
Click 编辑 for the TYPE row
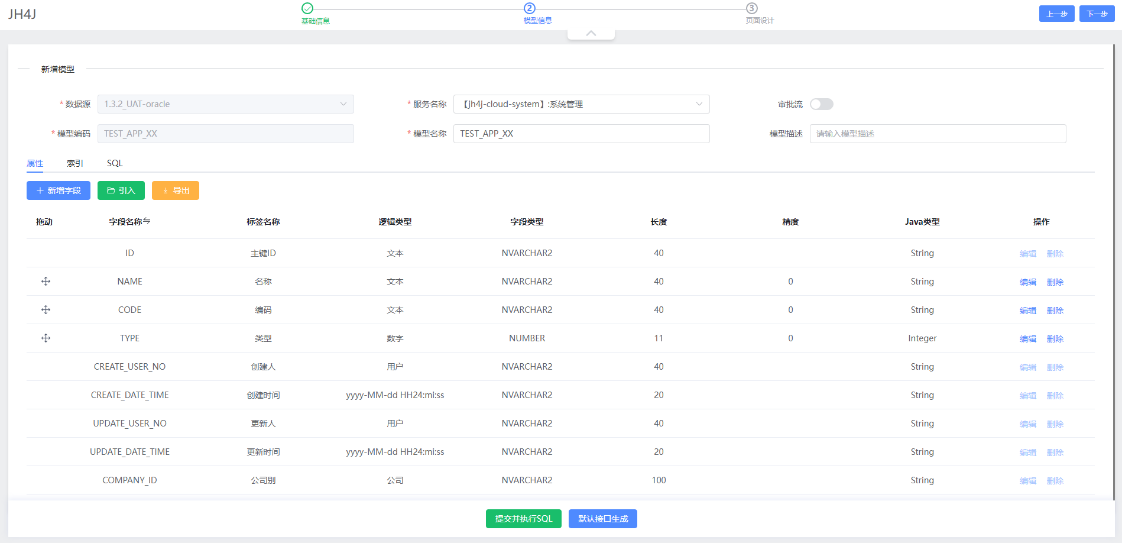point(1028,338)
